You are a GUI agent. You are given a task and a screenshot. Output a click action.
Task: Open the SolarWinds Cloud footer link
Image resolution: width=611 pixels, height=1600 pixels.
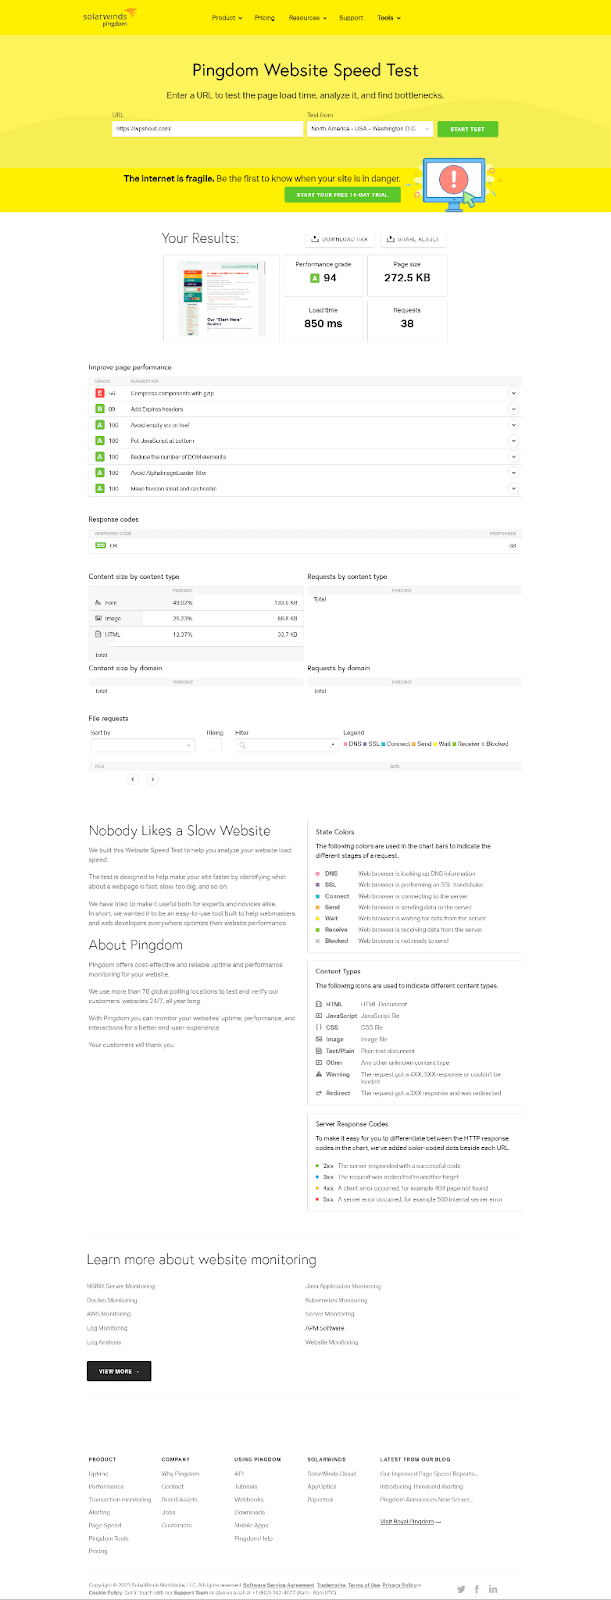pos(331,1473)
